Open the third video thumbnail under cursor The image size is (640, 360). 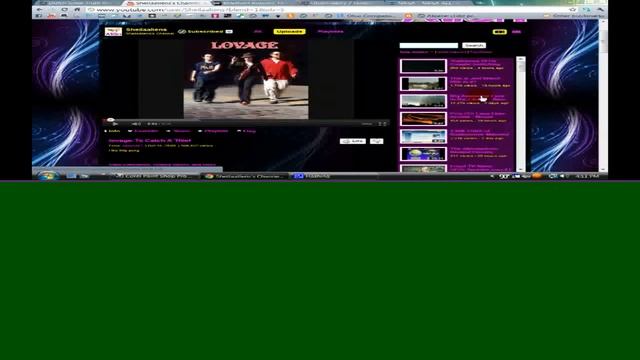pyautogui.click(x=423, y=101)
